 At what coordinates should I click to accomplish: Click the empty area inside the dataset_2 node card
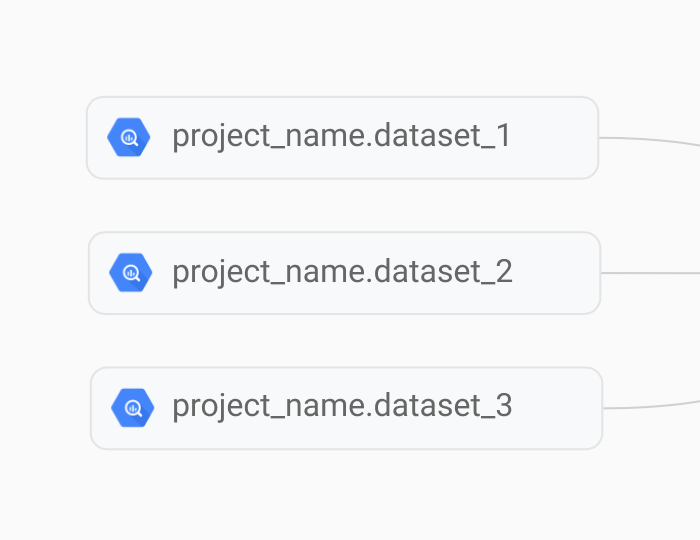point(556,273)
